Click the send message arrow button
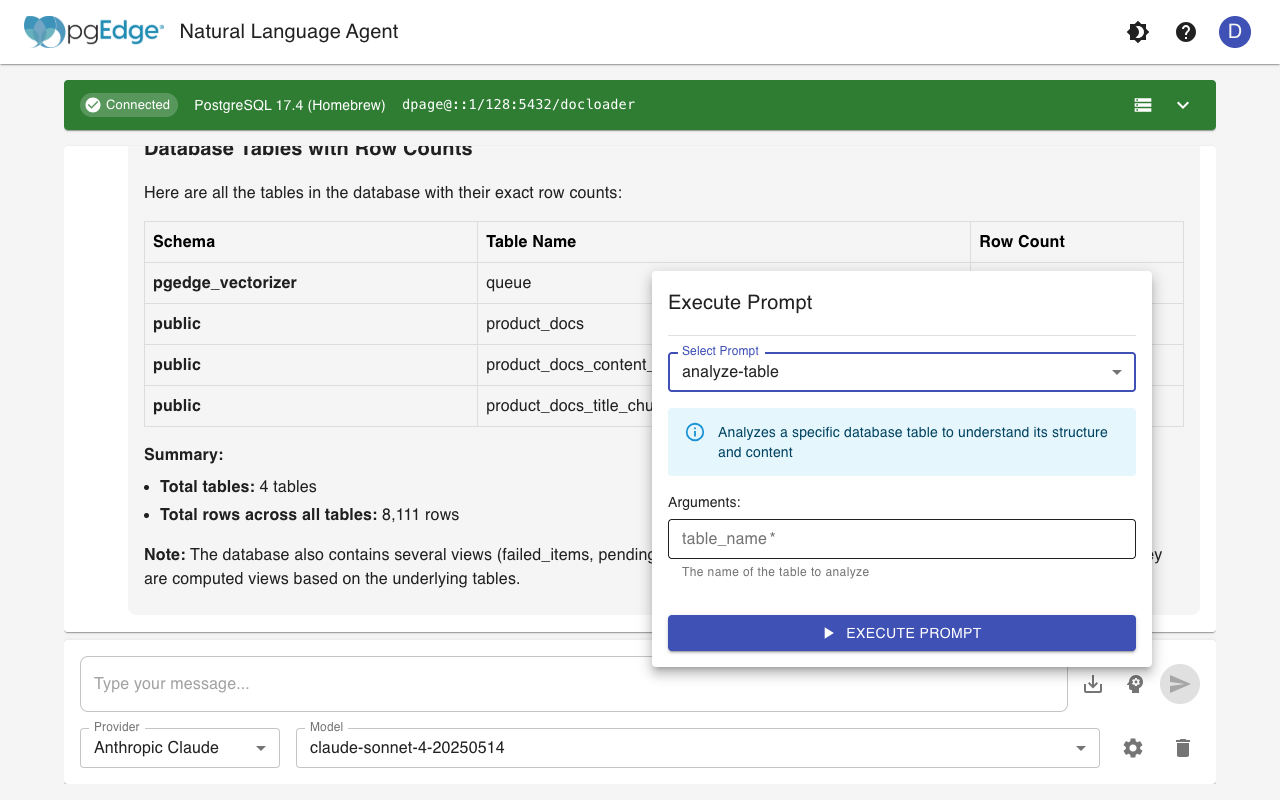The height and width of the screenshot is (800, 1280). pos(1180,684)
